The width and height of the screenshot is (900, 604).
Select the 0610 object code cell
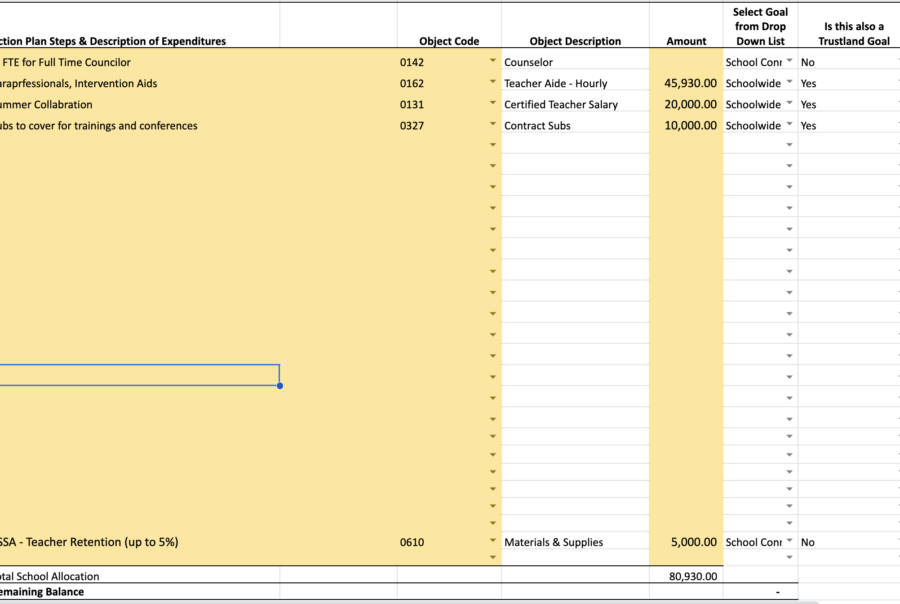449,542
